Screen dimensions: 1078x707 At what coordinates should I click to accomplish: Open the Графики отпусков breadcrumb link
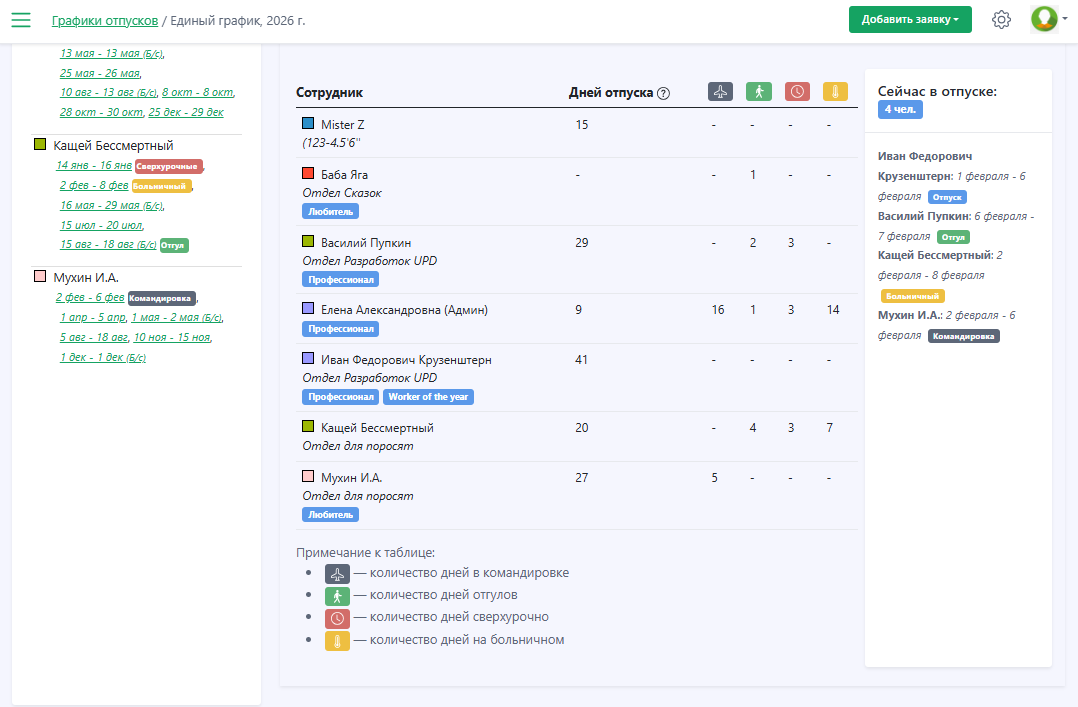point(105,20)
